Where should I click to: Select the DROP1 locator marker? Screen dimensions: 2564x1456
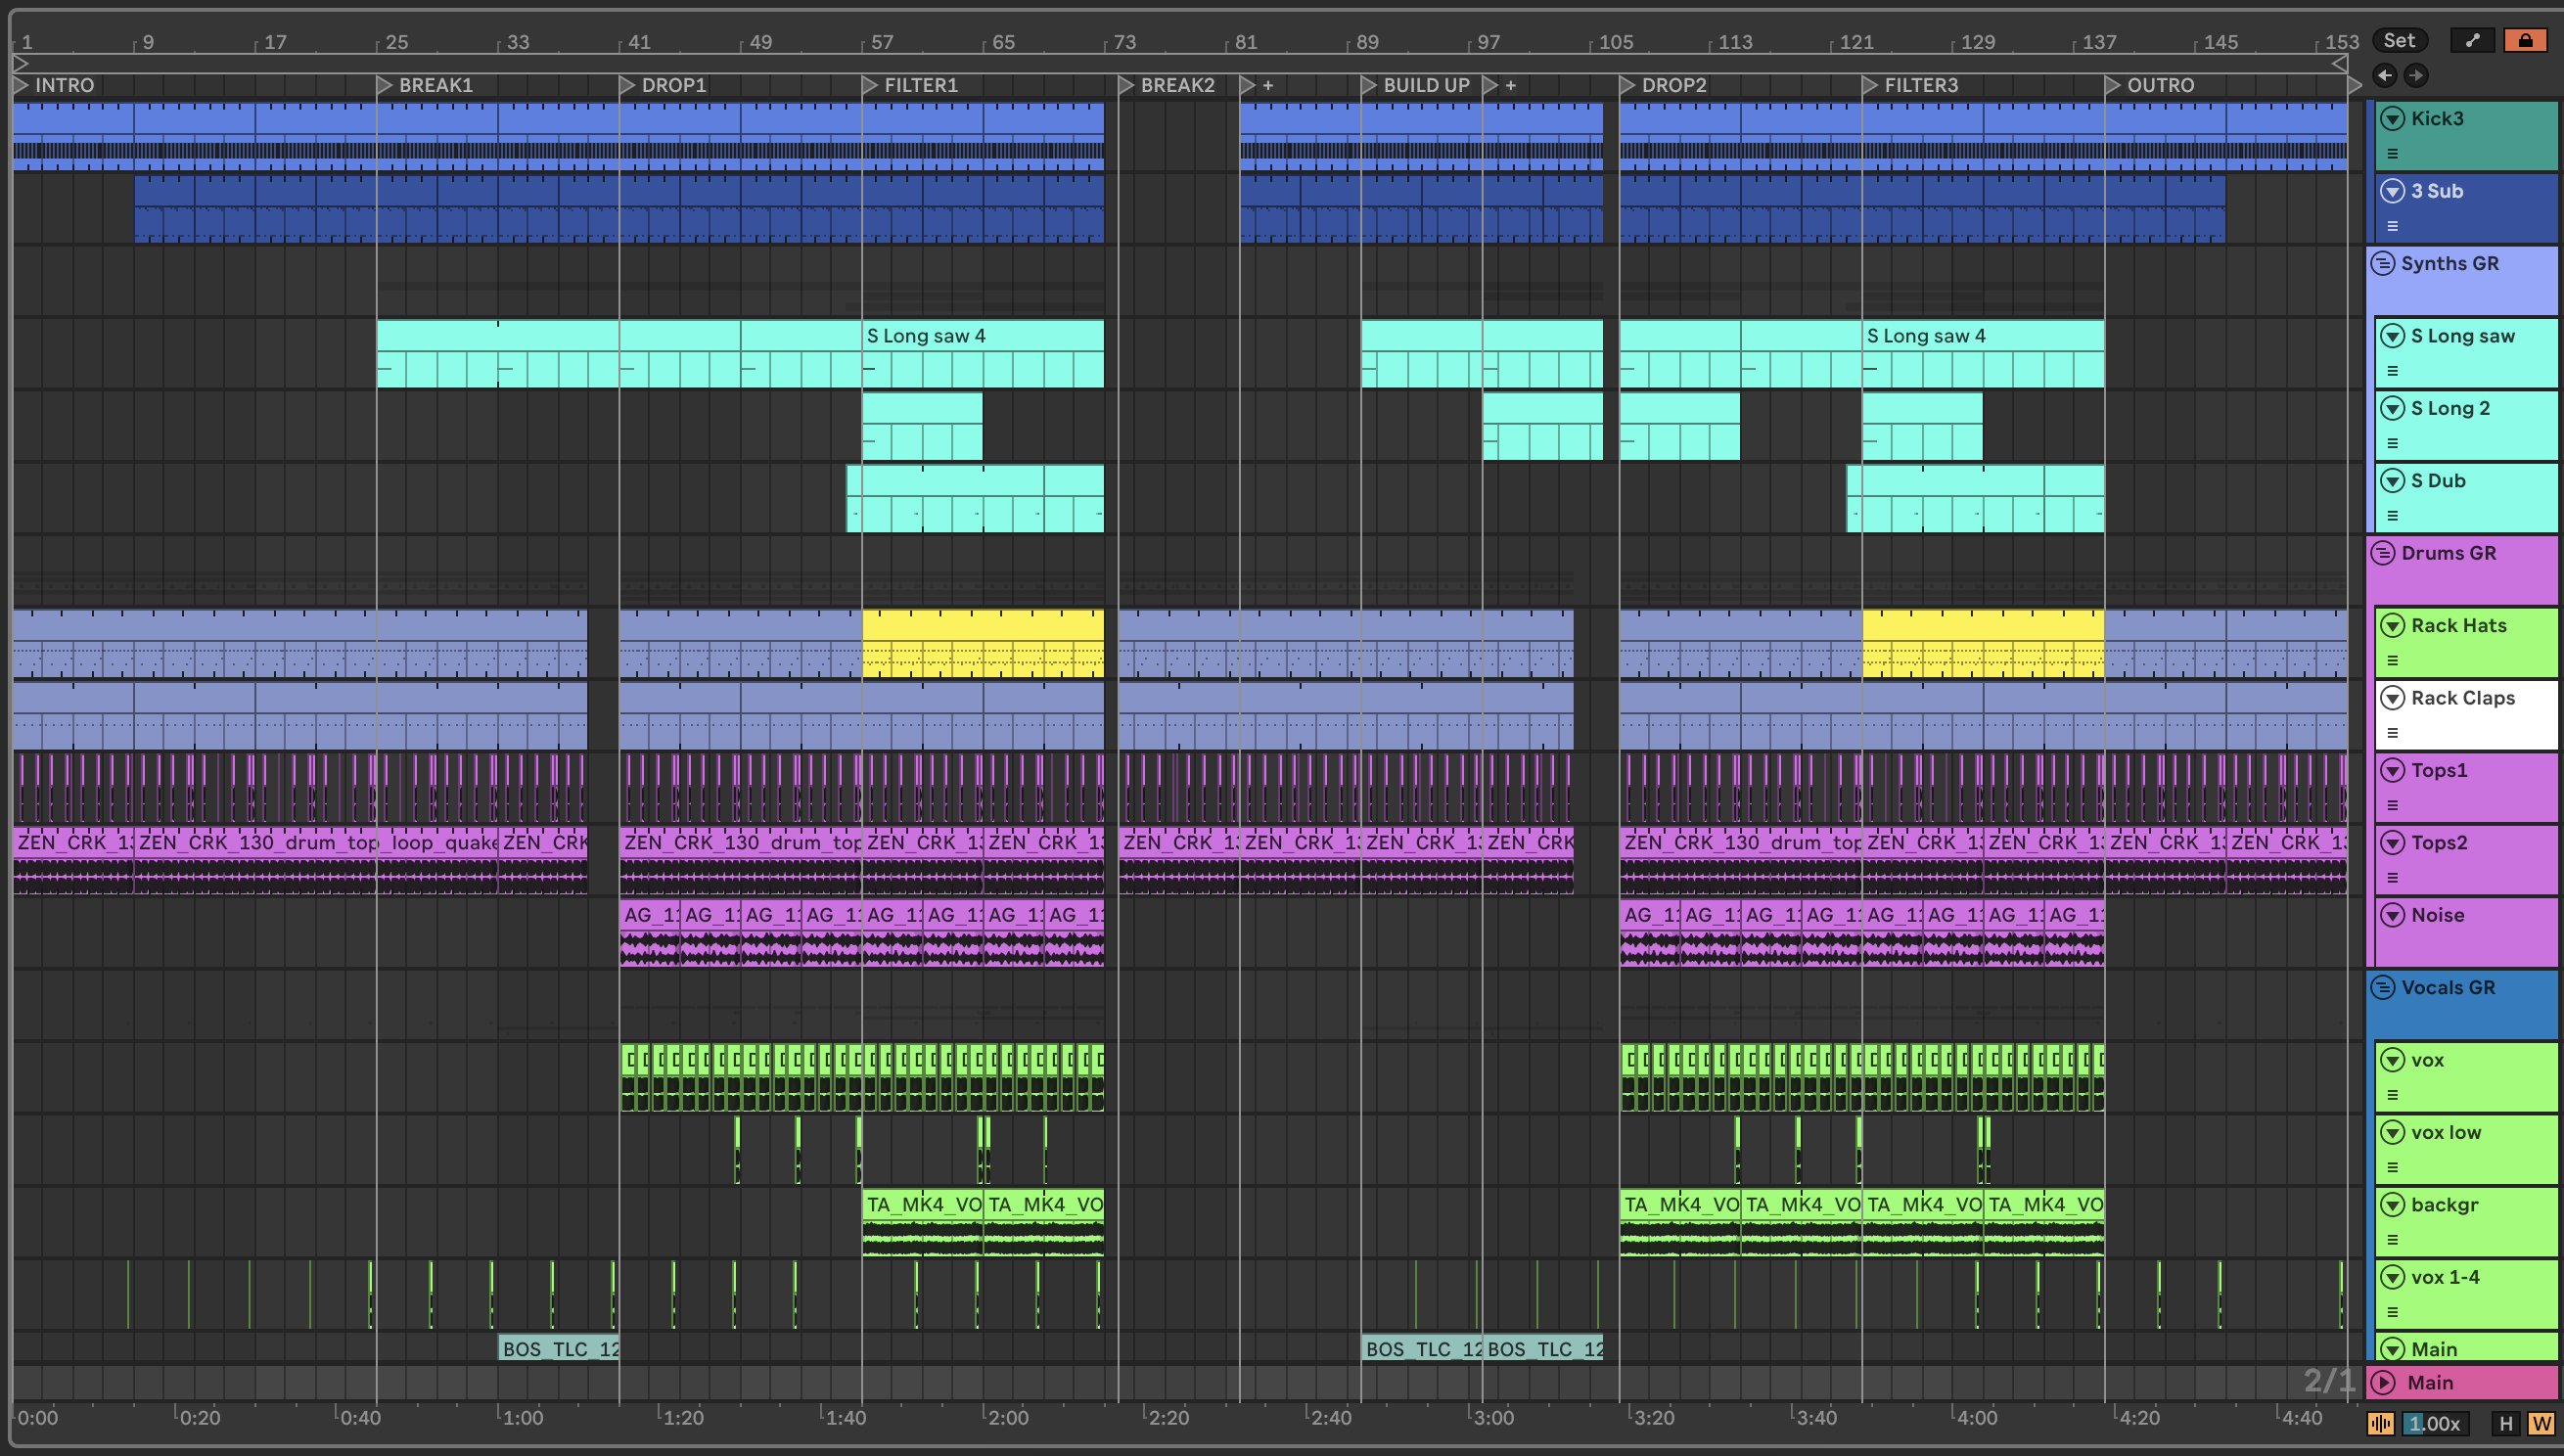[x=627, y=85]
